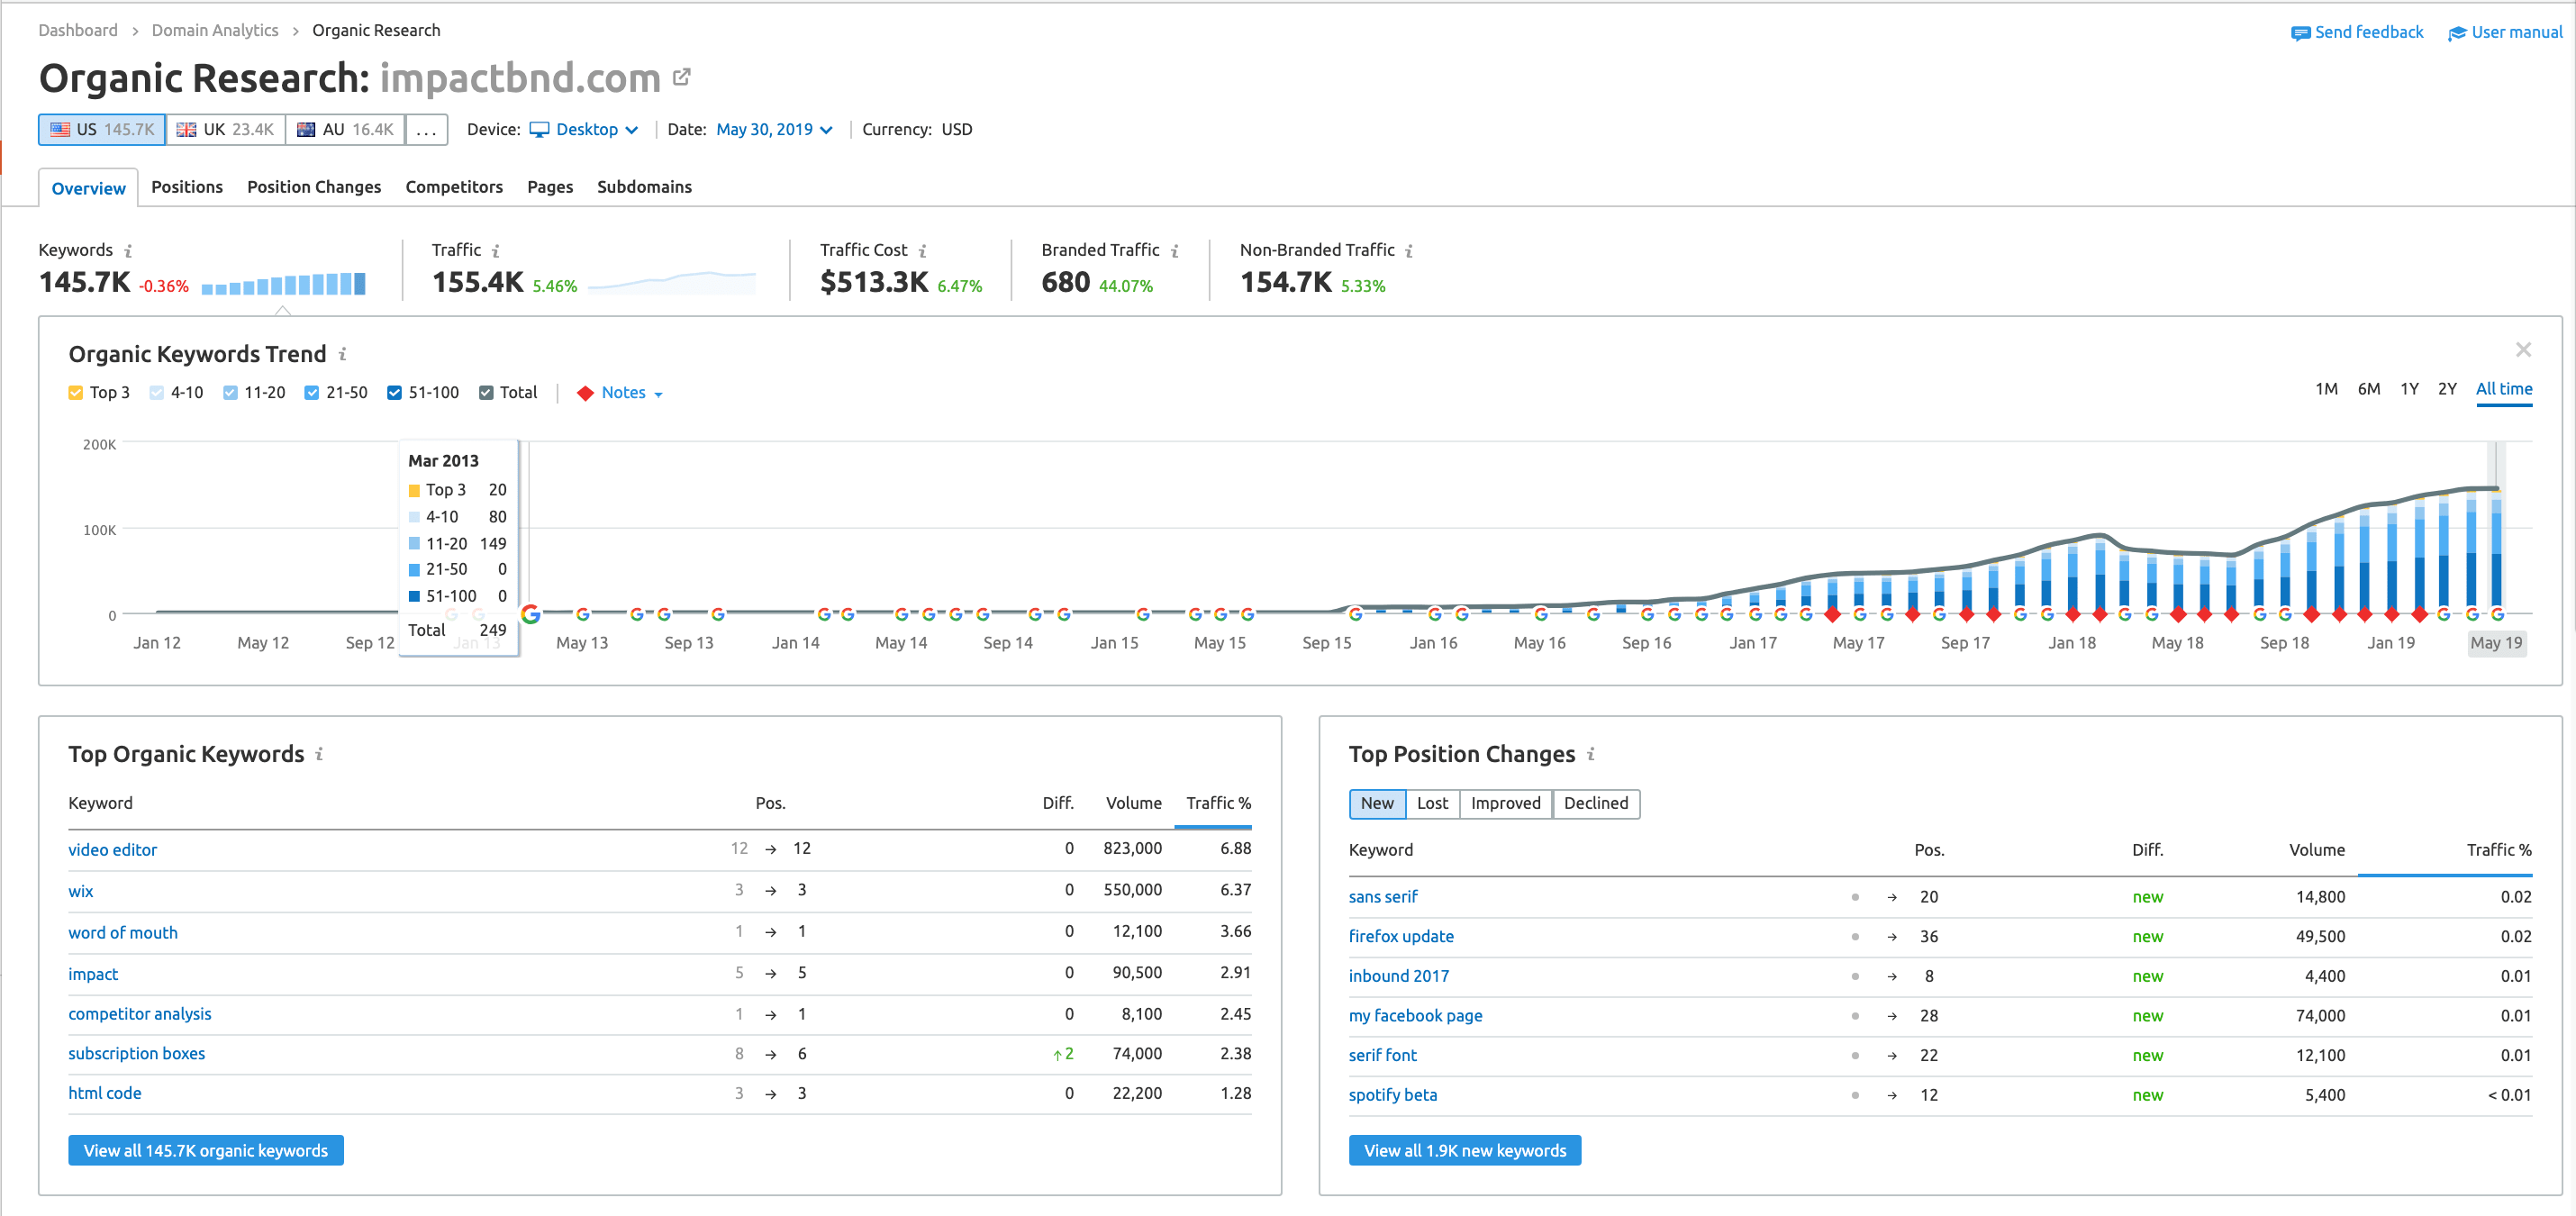Image resolution: width=2576 pixels, height=1216 pixels.
Task: Click the desktop device icon
Action: click(x=539, y=129)
